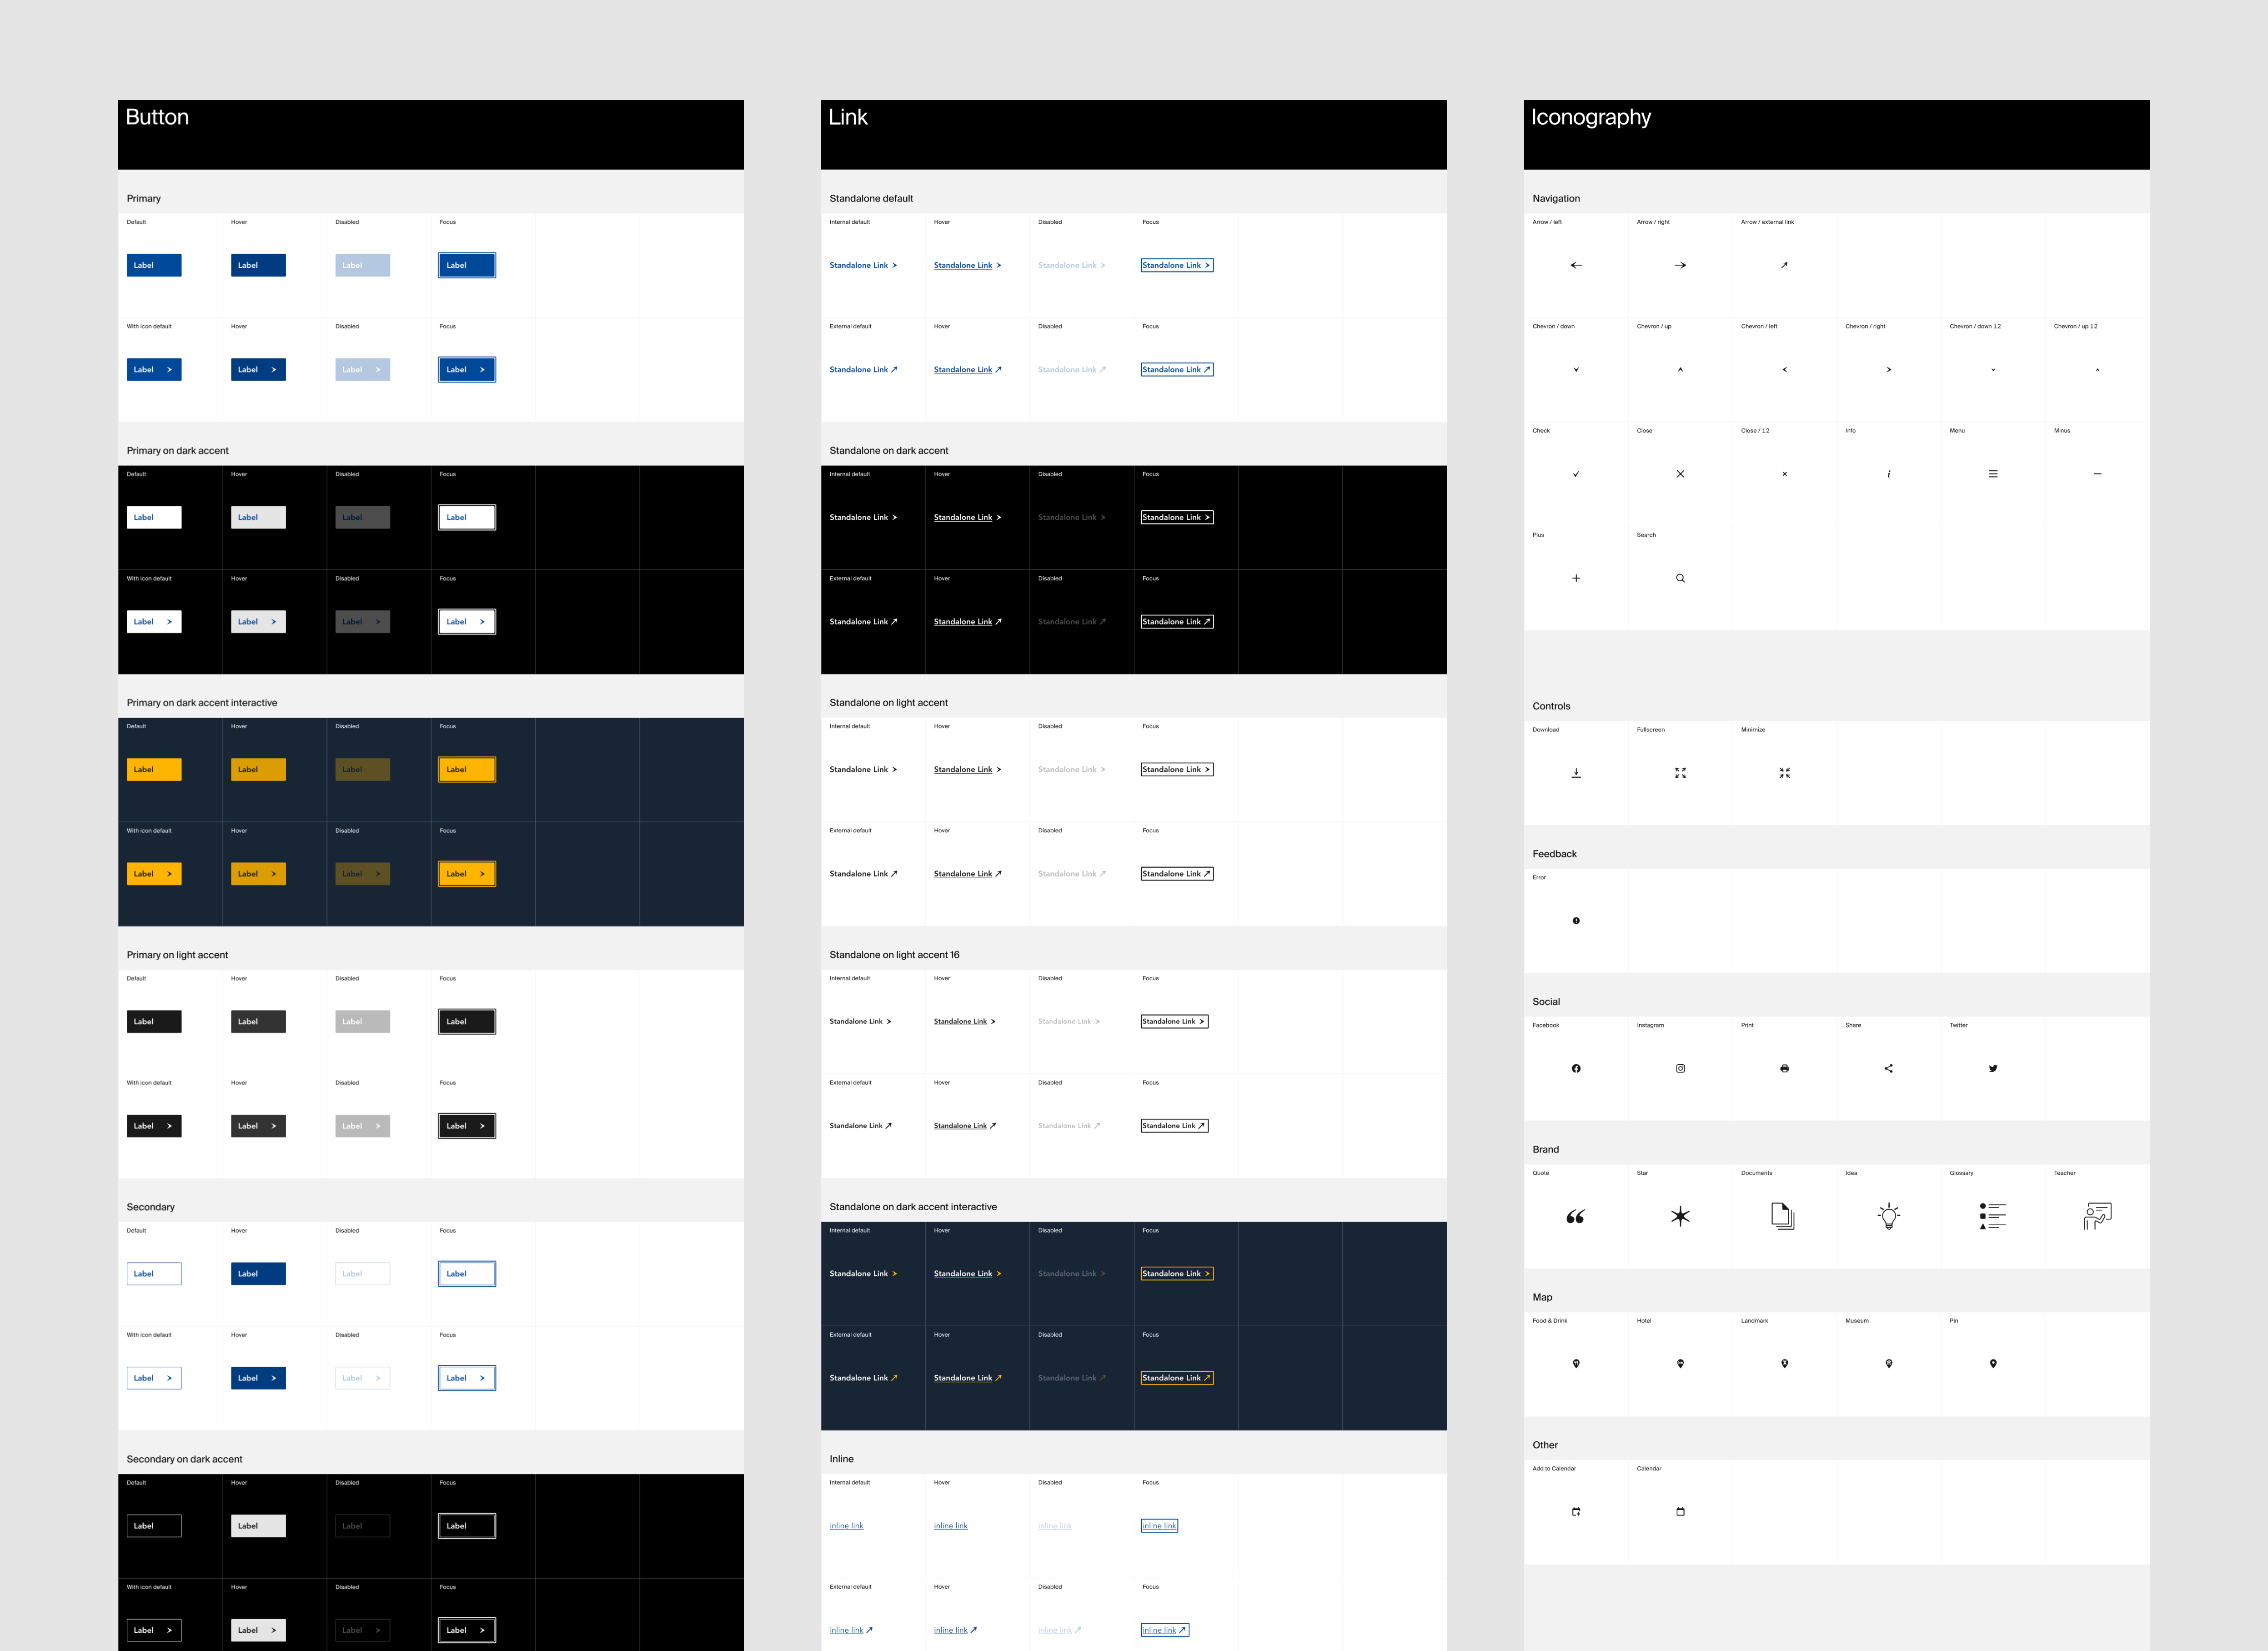Click the Arrow / left navigation icon

pos(1576,265)
